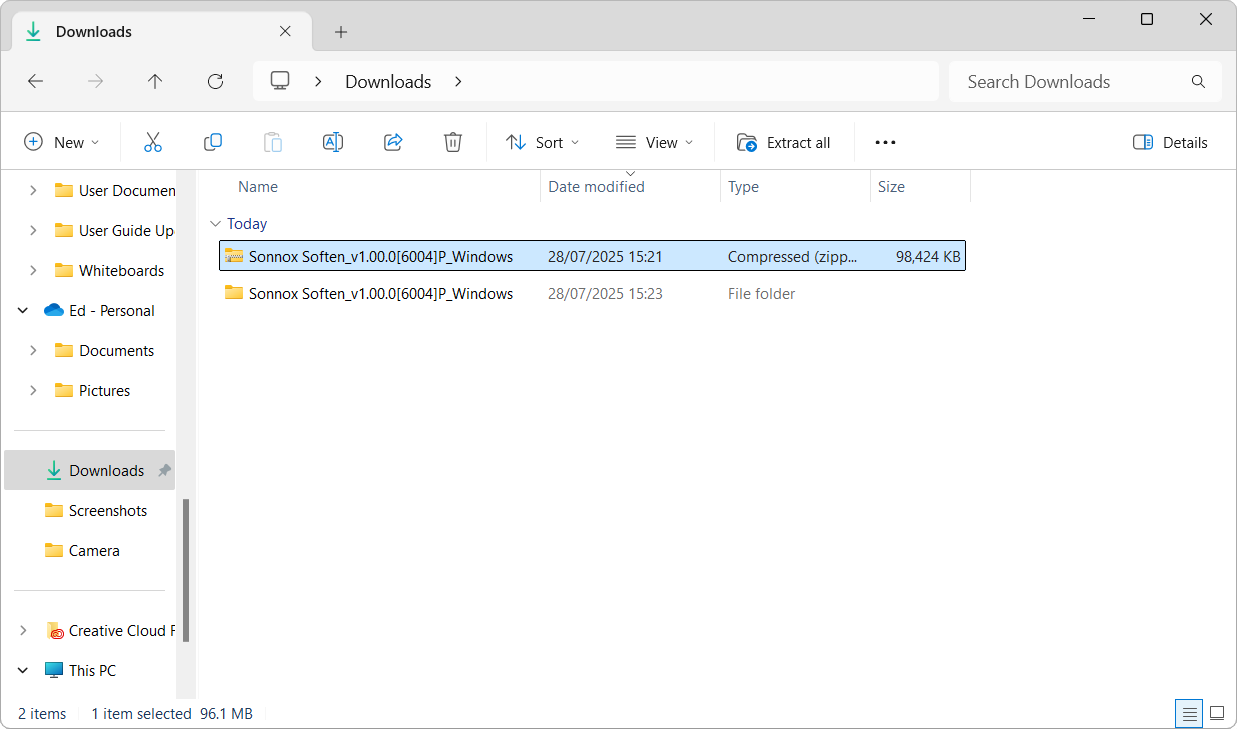
Task: Click the Paste clipboard icon
Action: click(x=273, y=142)
